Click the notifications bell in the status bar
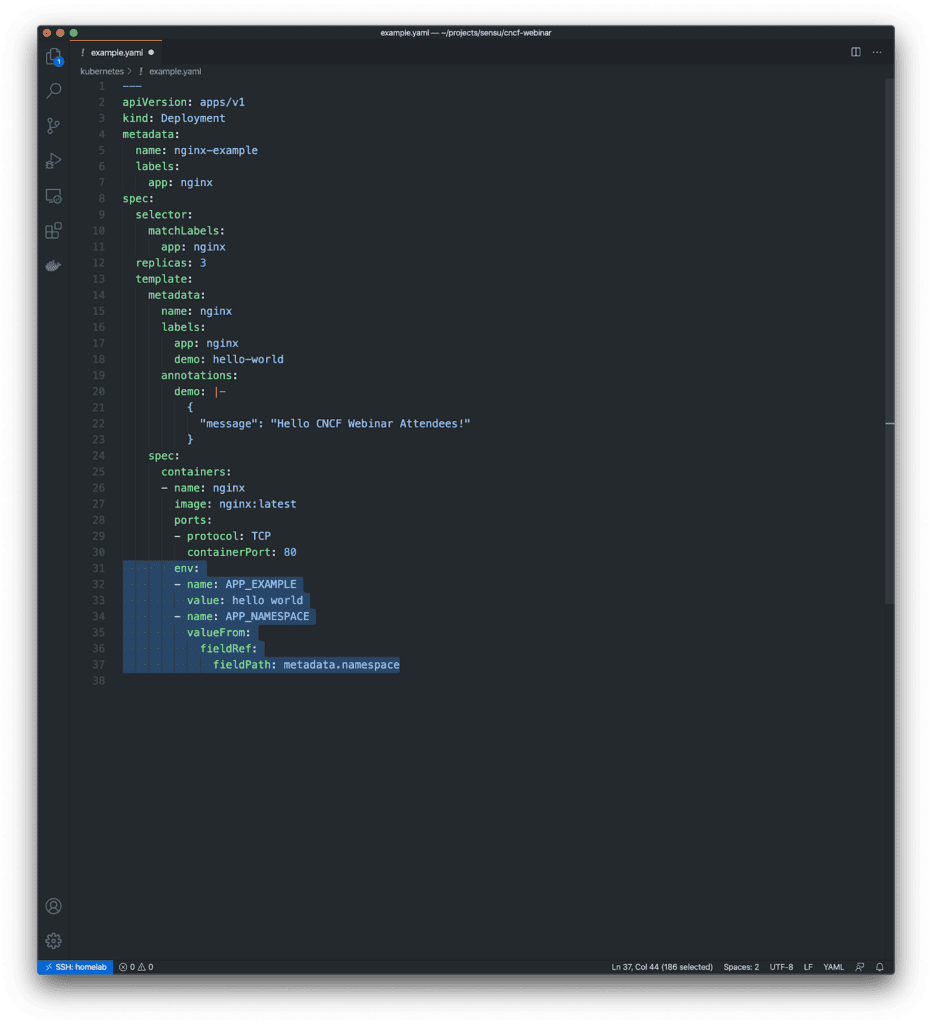The image size is (932, 1024). click(879, 967)
